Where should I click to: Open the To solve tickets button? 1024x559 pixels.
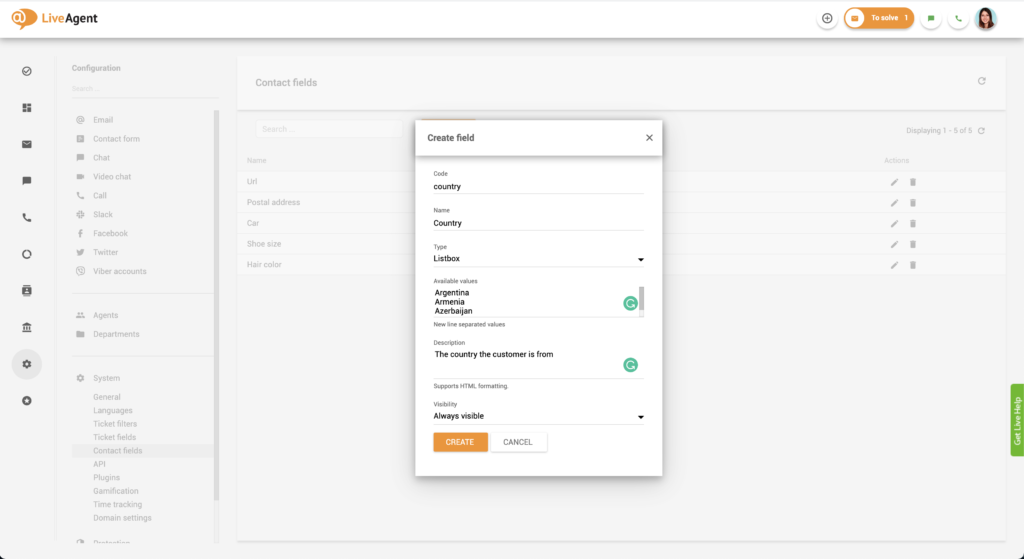(879, 18)
